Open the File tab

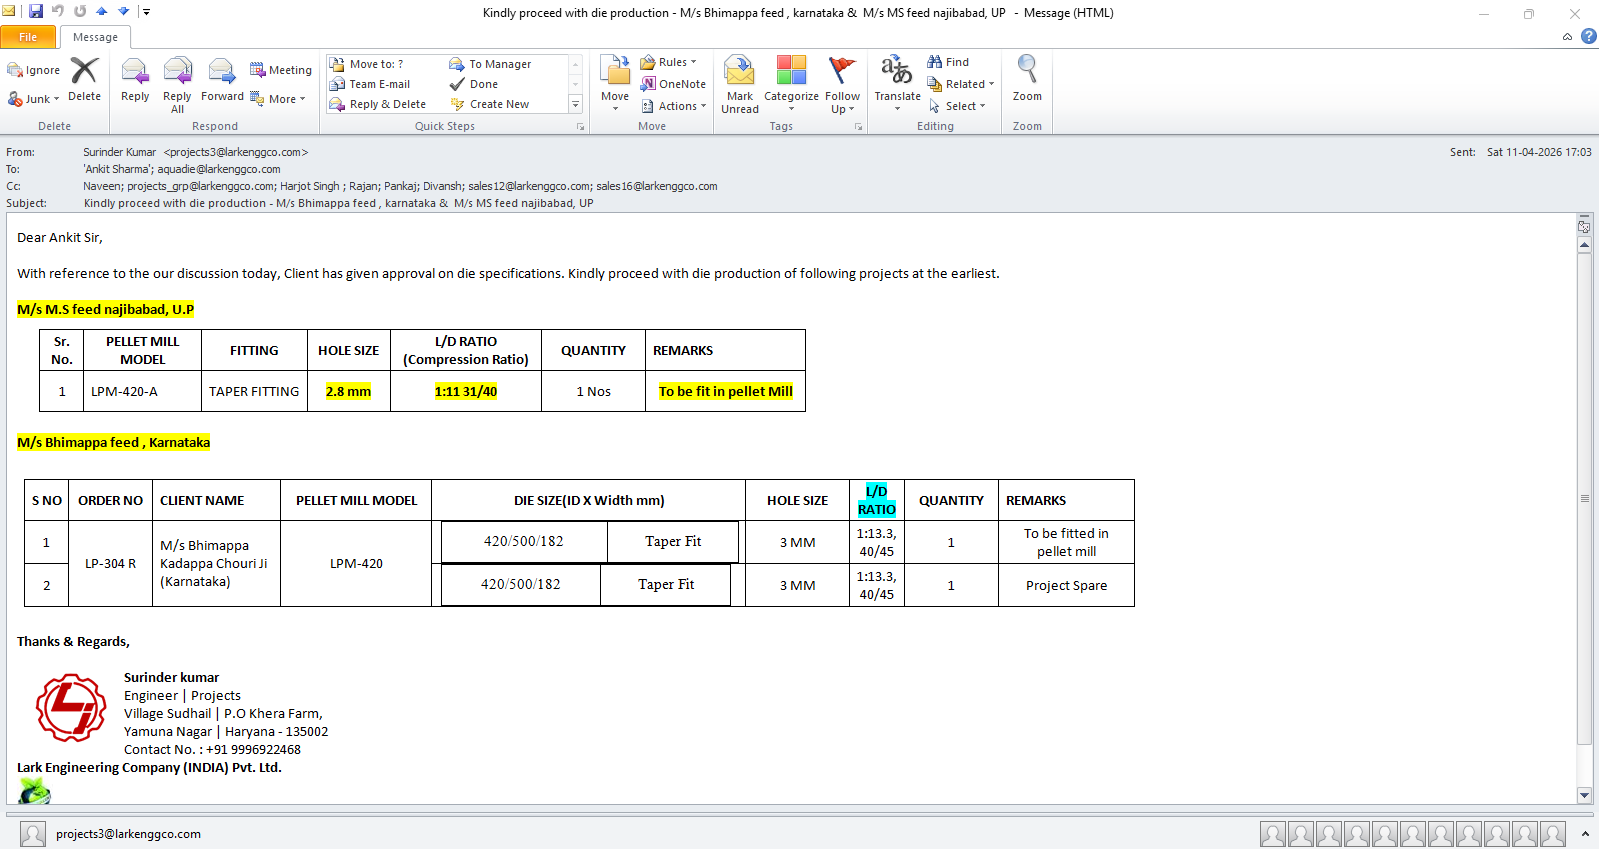tap(28, 37)
